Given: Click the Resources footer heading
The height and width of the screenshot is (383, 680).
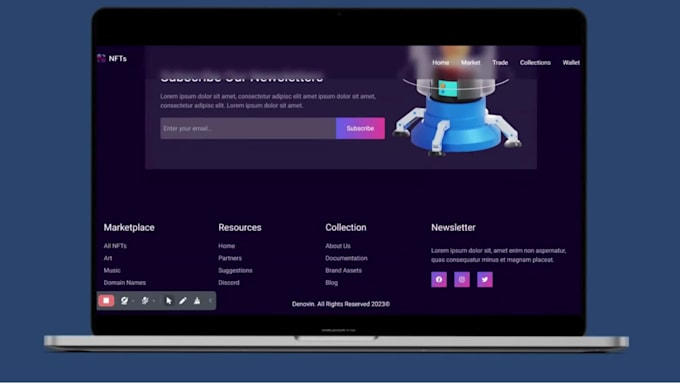Looking at the screenshot, I should coord(240,227).
